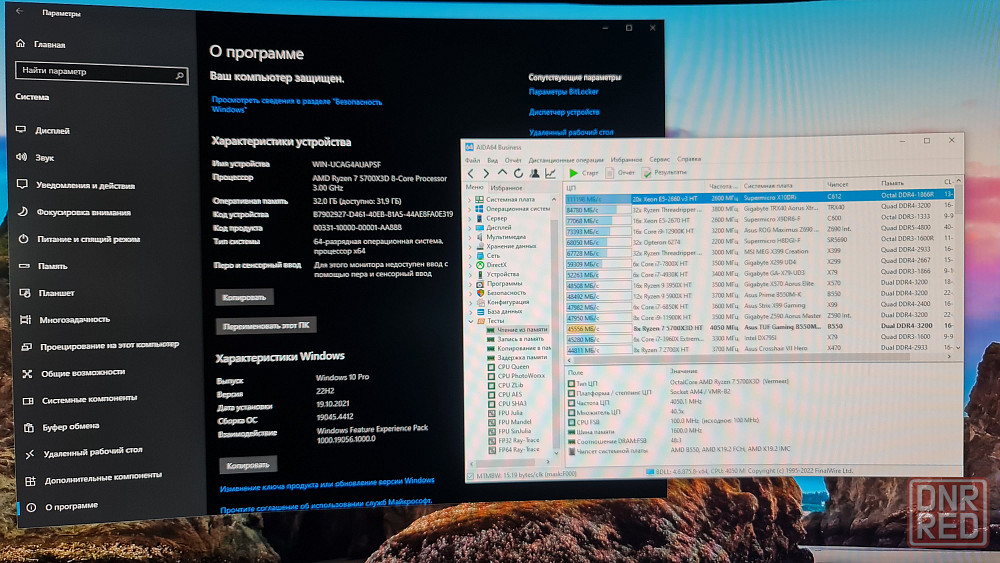Open Копирование в память memory copy test
This screenshot has width=1000, height=563.
pyautogui.click(x=518, y=348)
